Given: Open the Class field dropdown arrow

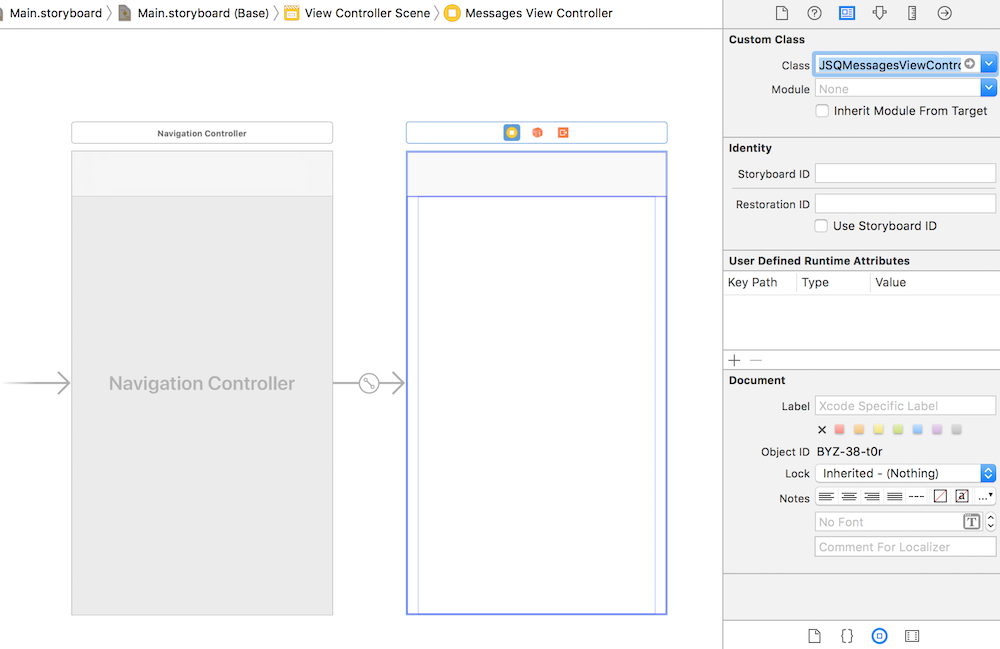Looking at the screenshot, I should (x=989, y=63).
